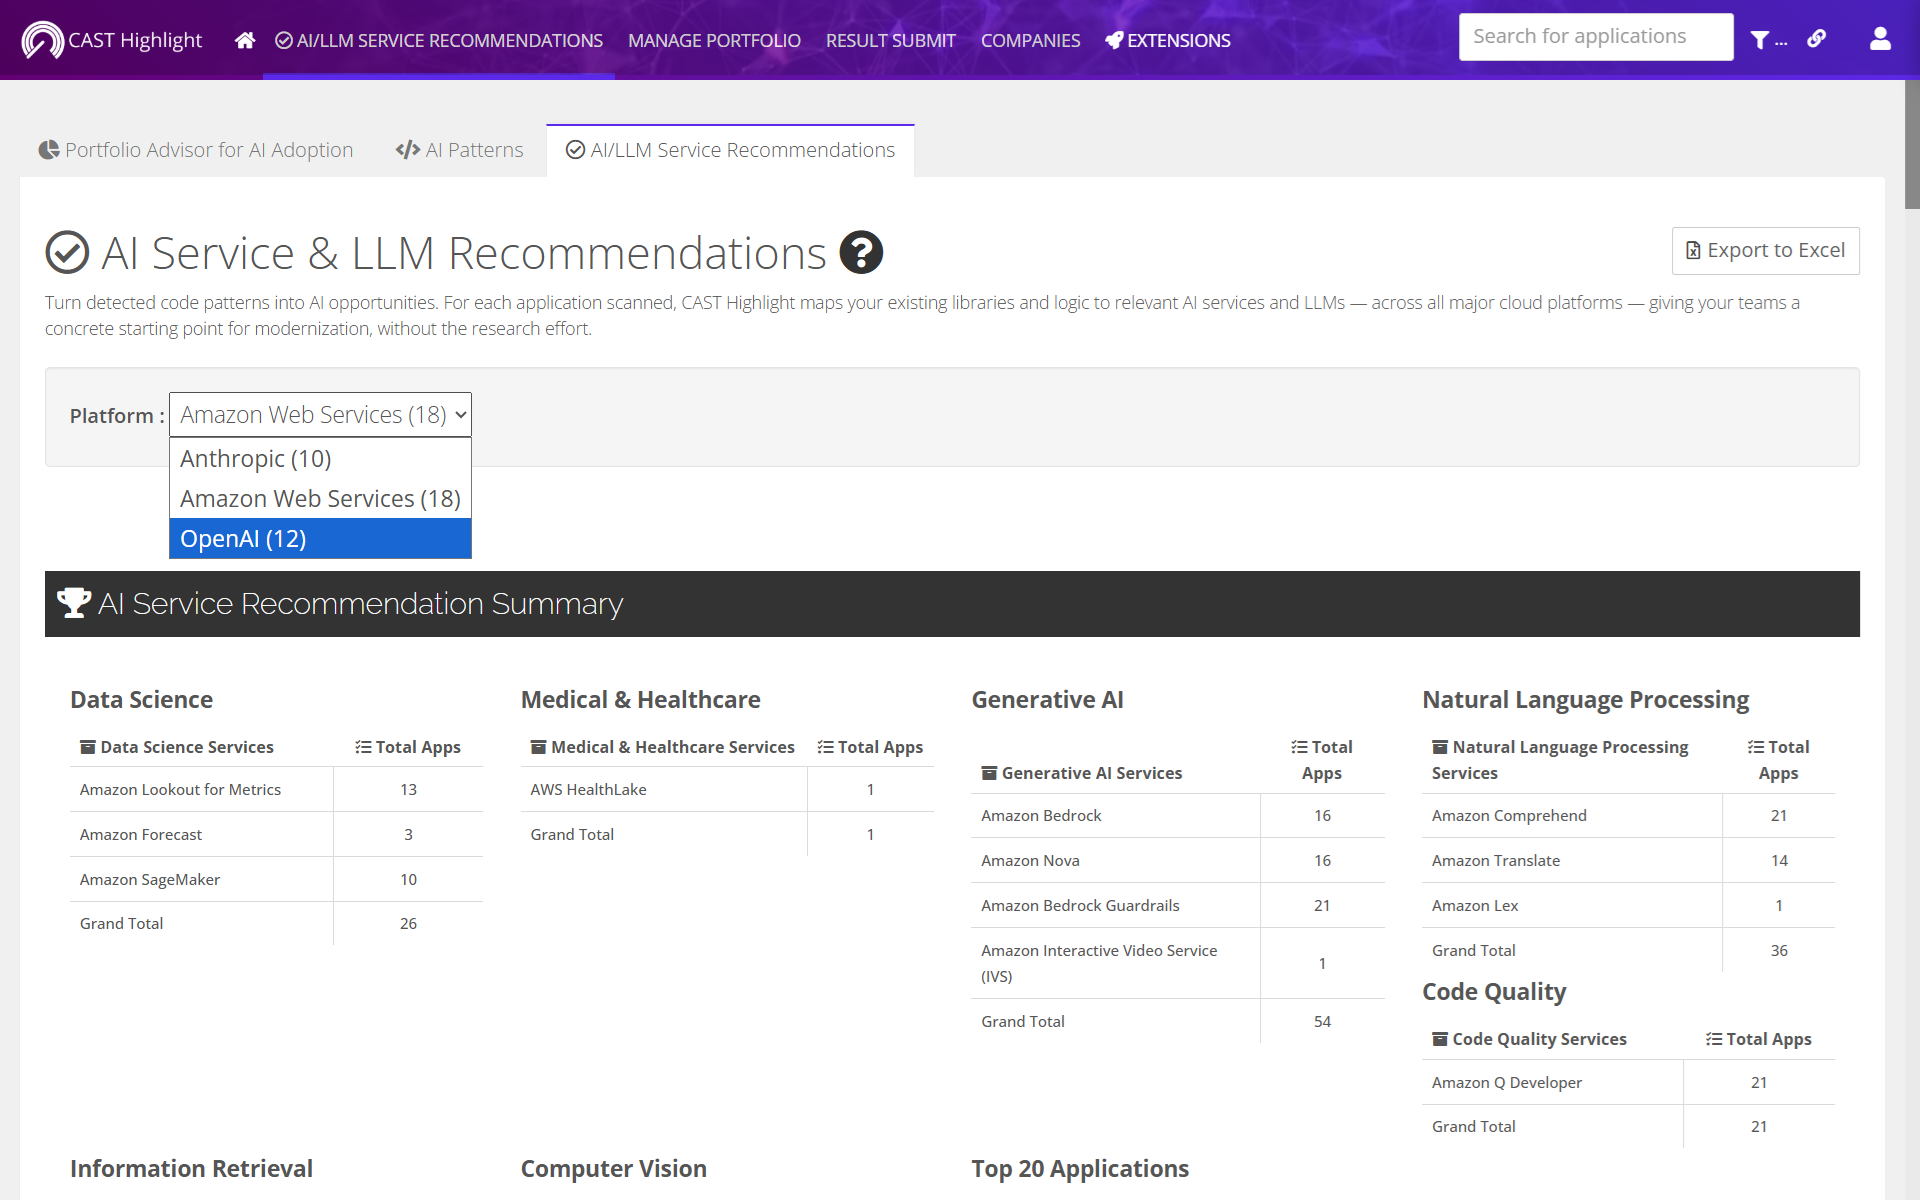
Task: Click Amazon Nova row
Action: [1178, 860]
